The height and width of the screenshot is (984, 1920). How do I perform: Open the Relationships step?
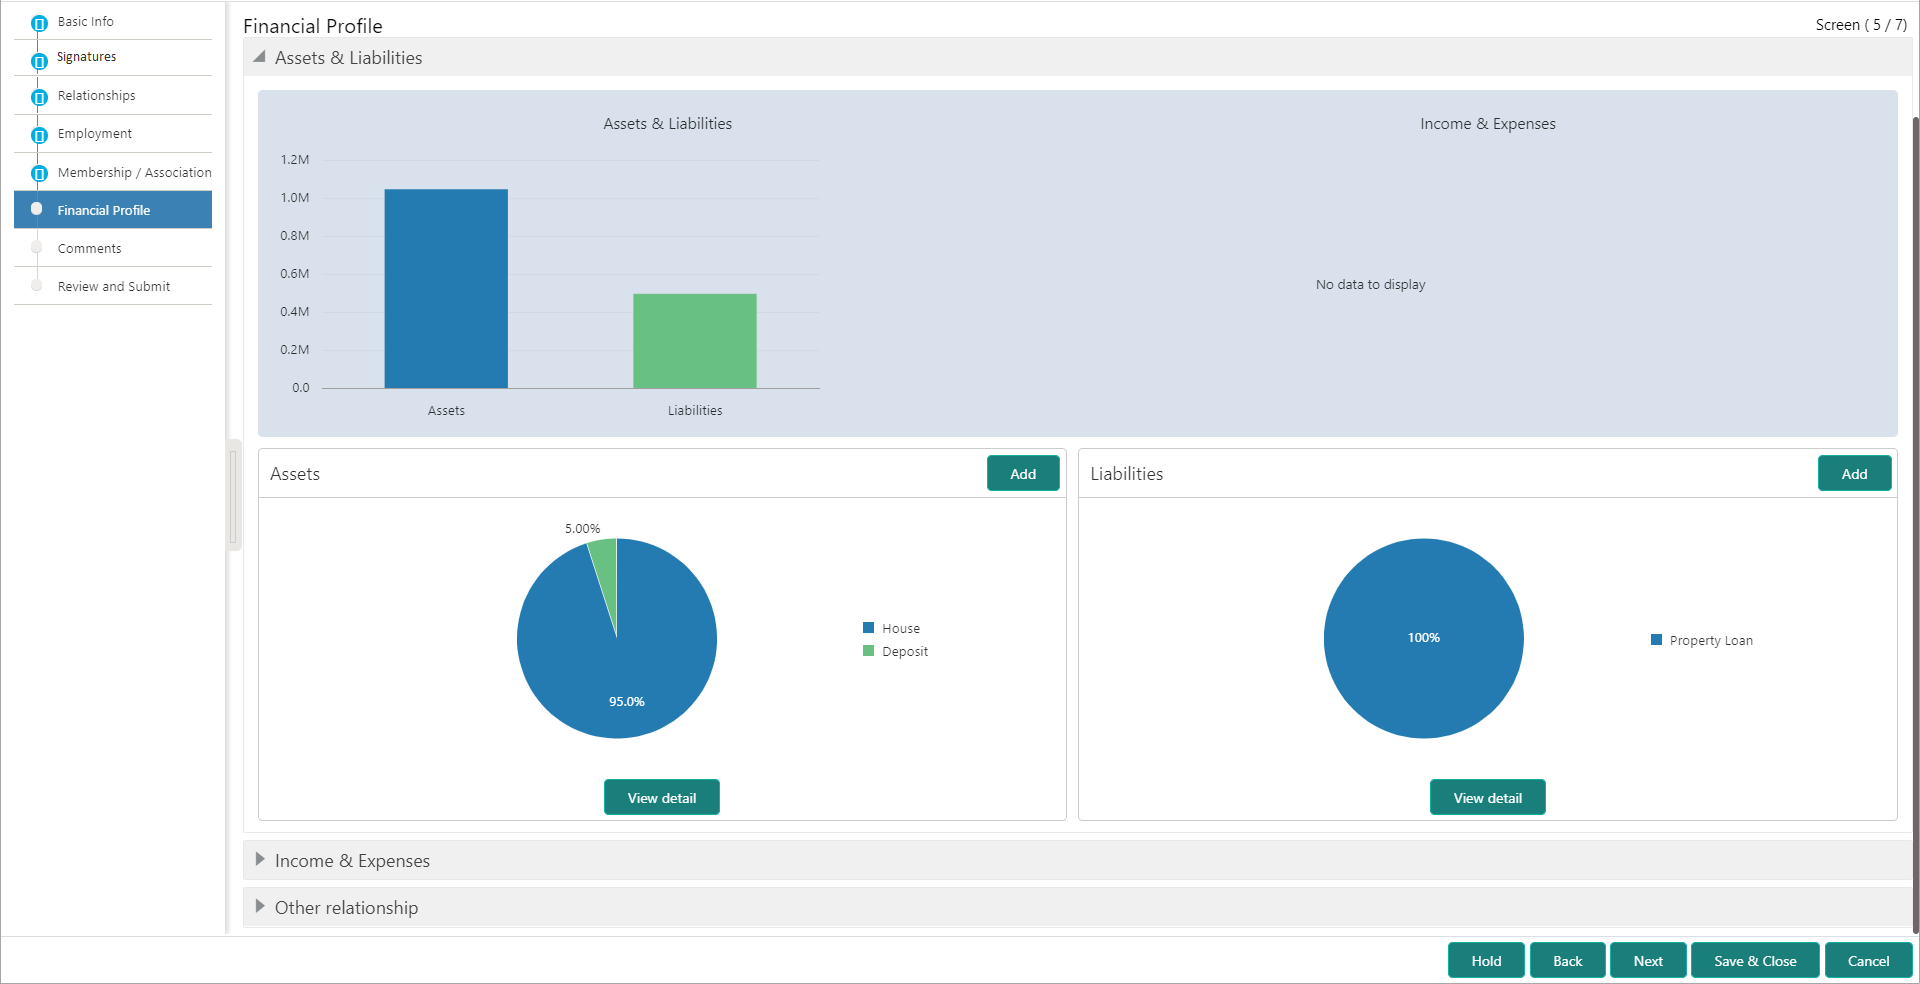click(x=96, y=95)
